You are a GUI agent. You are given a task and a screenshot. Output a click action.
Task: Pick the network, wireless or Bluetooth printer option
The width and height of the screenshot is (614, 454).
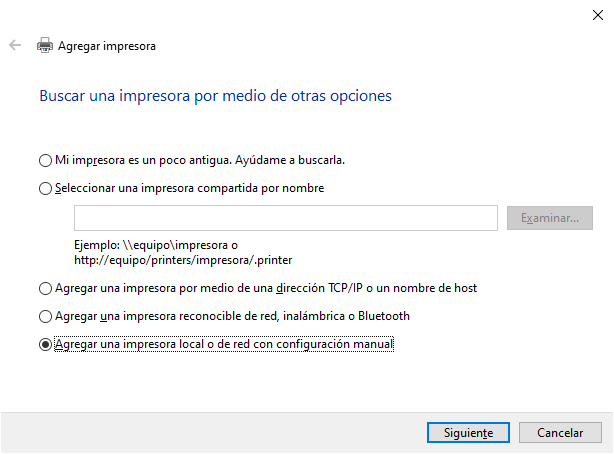(44, 317)
